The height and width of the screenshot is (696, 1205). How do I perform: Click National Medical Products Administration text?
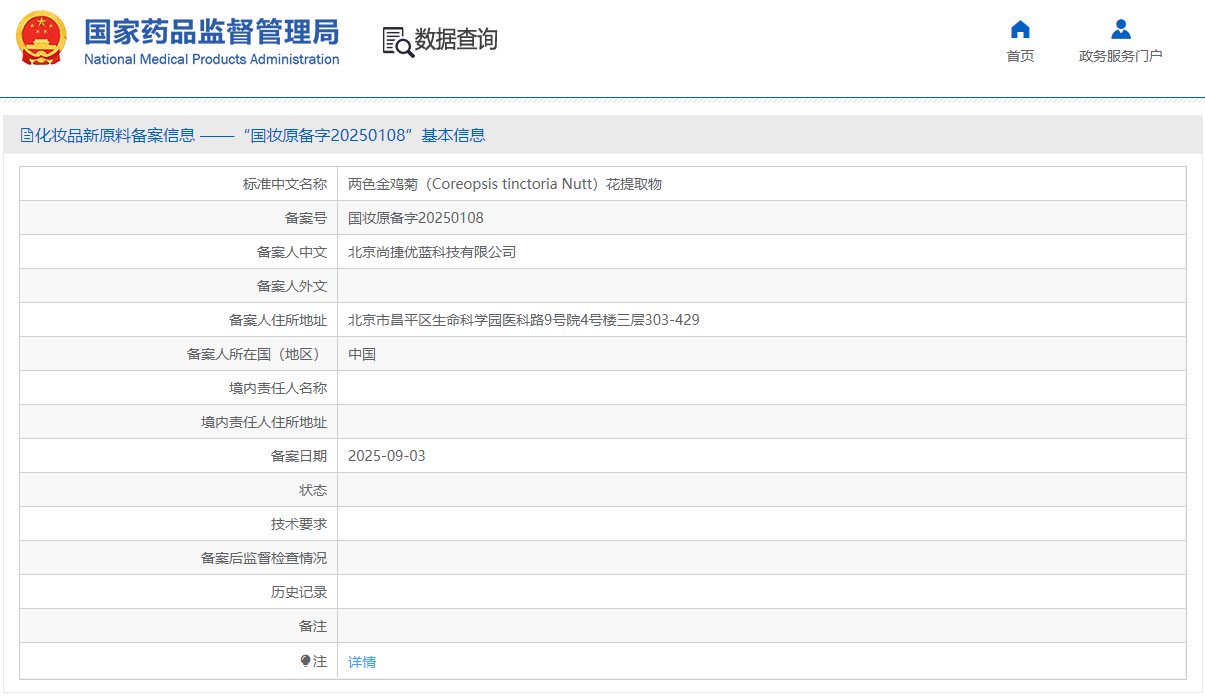211,60
